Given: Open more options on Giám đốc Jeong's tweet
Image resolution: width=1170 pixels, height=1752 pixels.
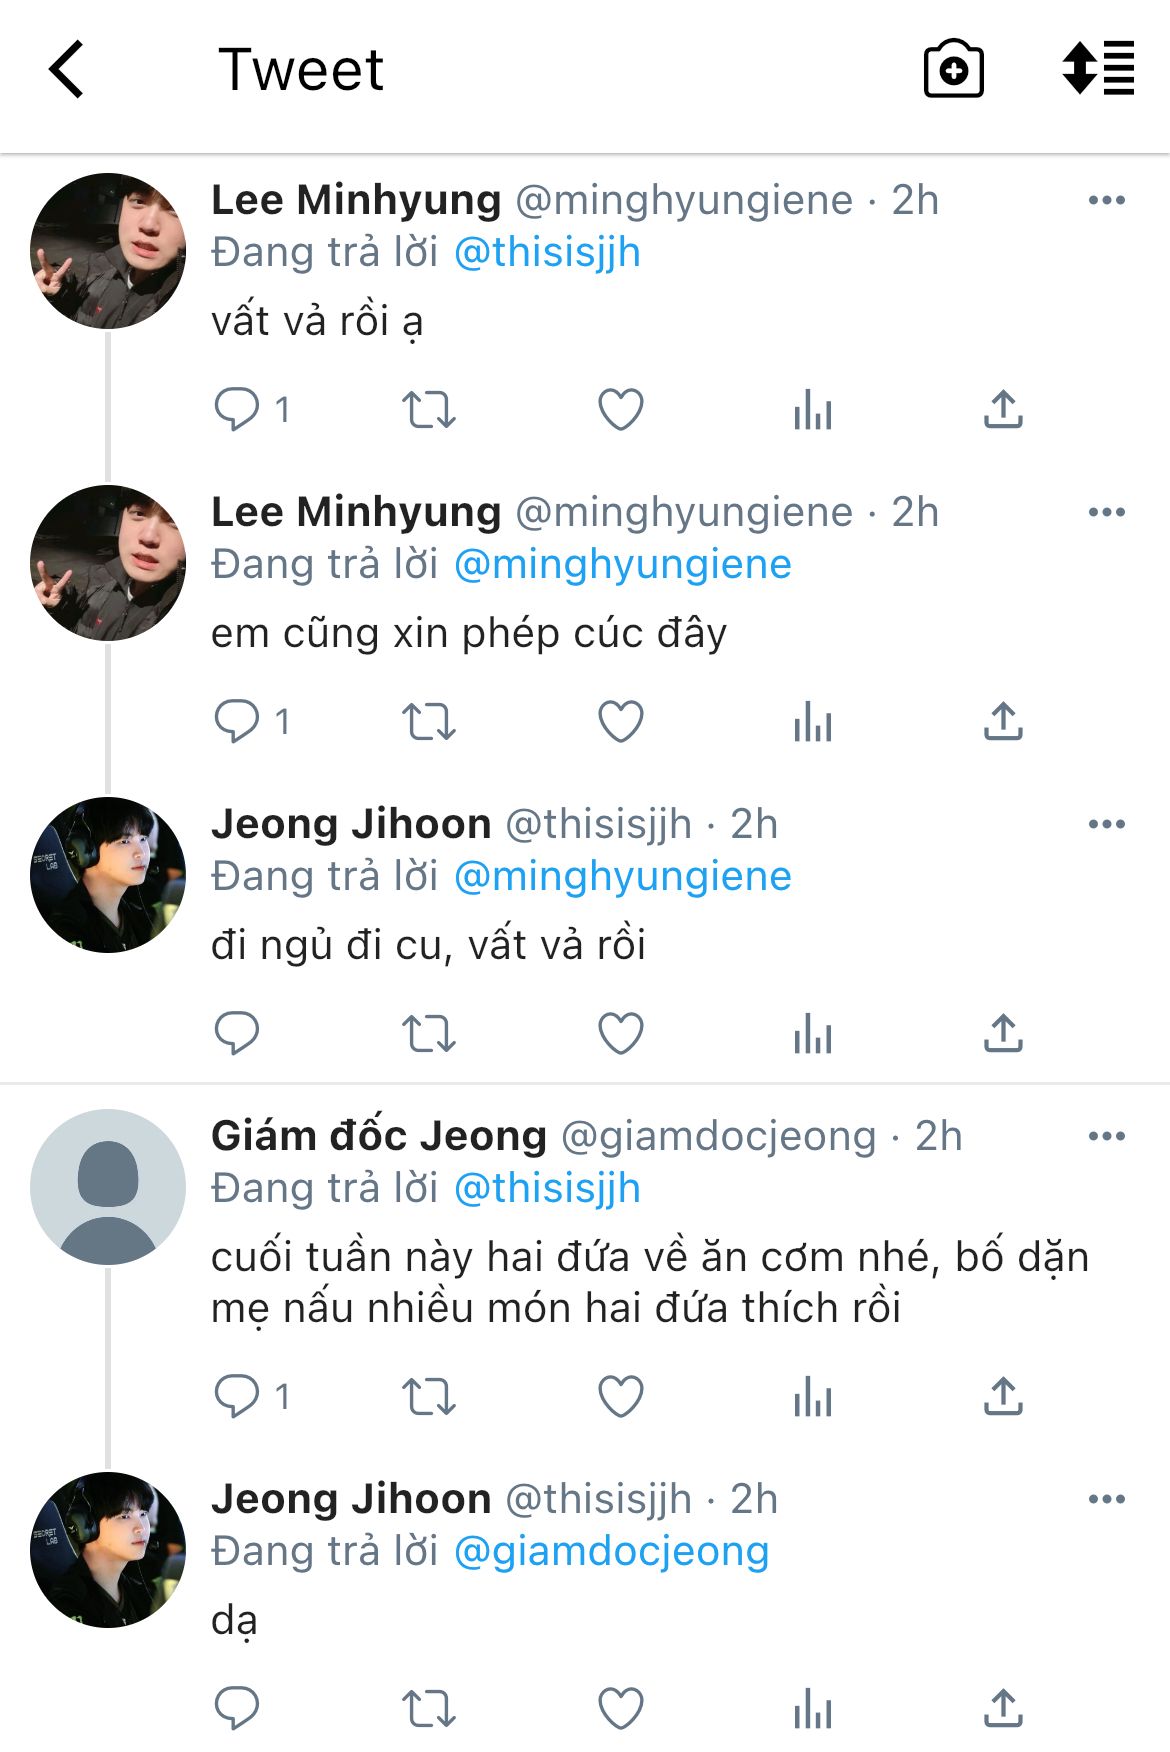Looking at the screenshot, I should pyautogui.click(x=1106, y=1137).
